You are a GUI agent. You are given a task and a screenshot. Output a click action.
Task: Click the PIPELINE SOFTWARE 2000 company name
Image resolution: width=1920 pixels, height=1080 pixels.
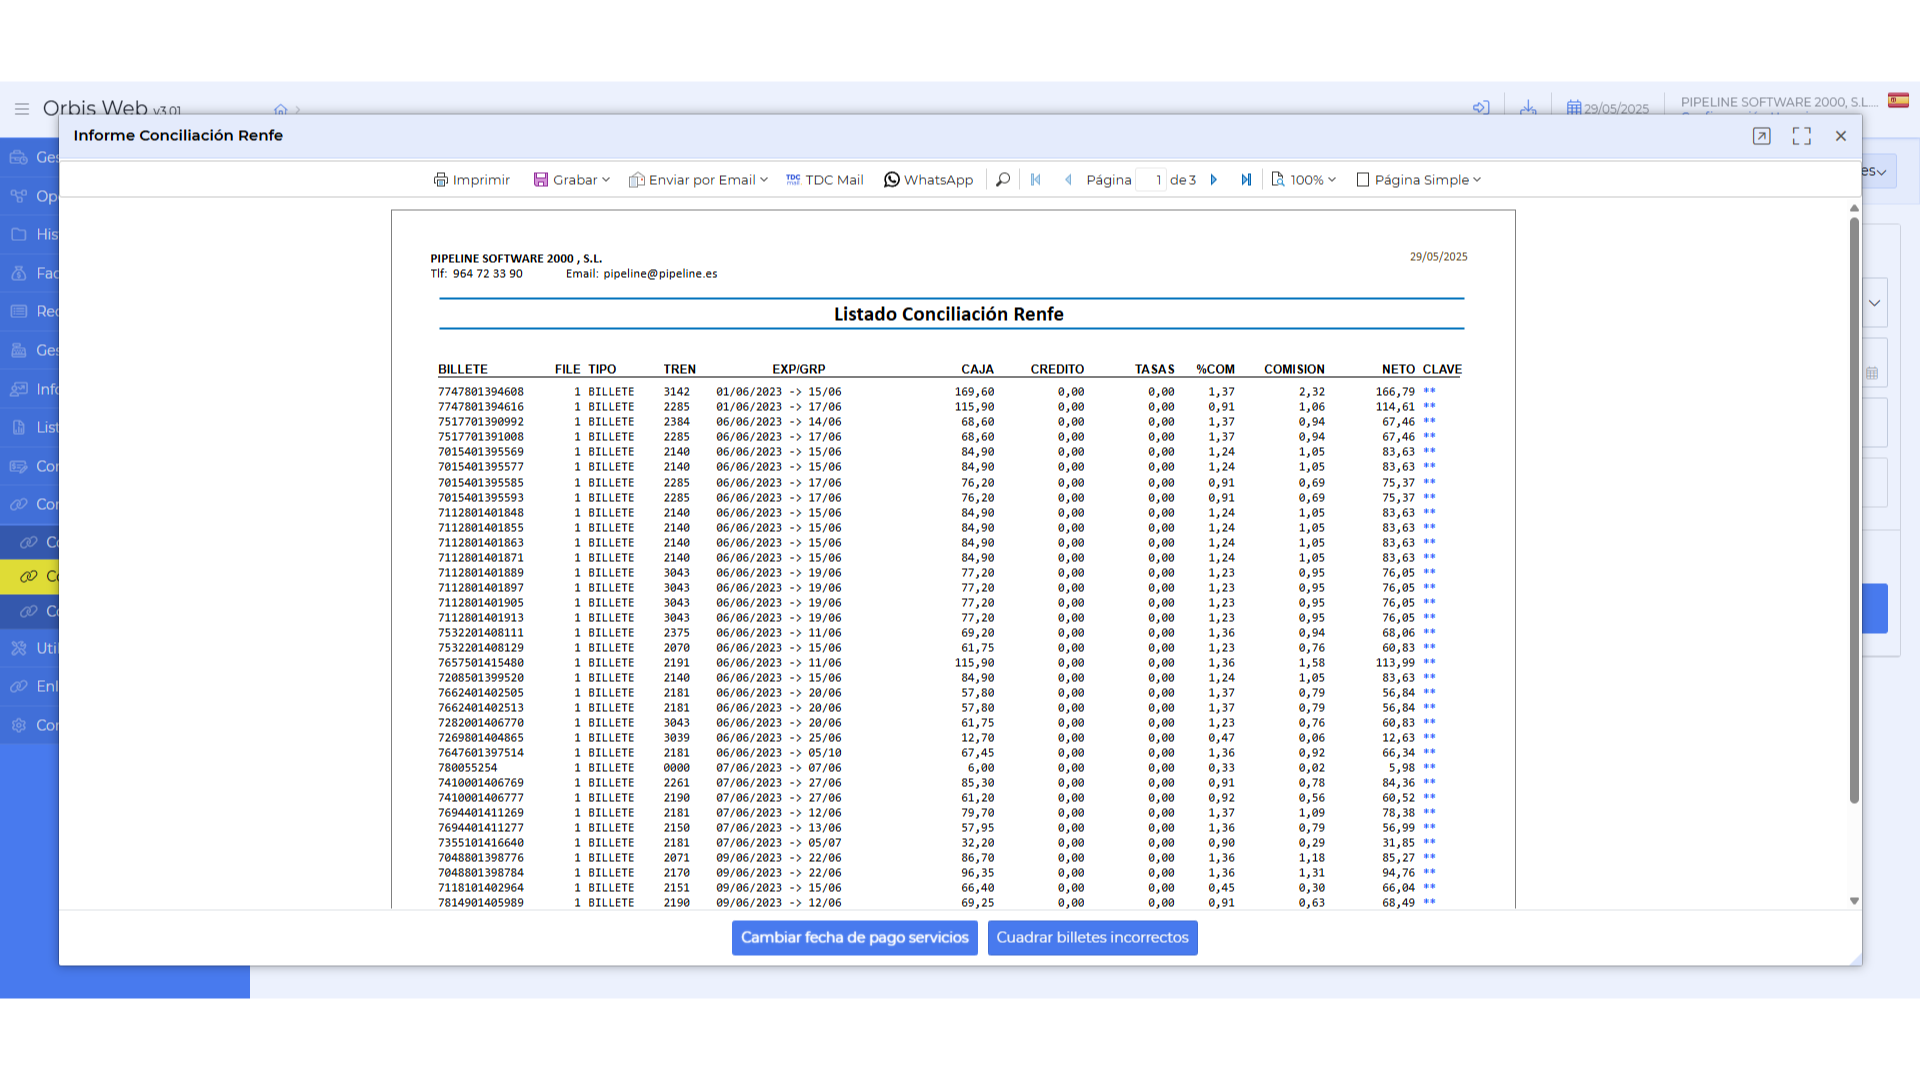[x=1779, y=102]
